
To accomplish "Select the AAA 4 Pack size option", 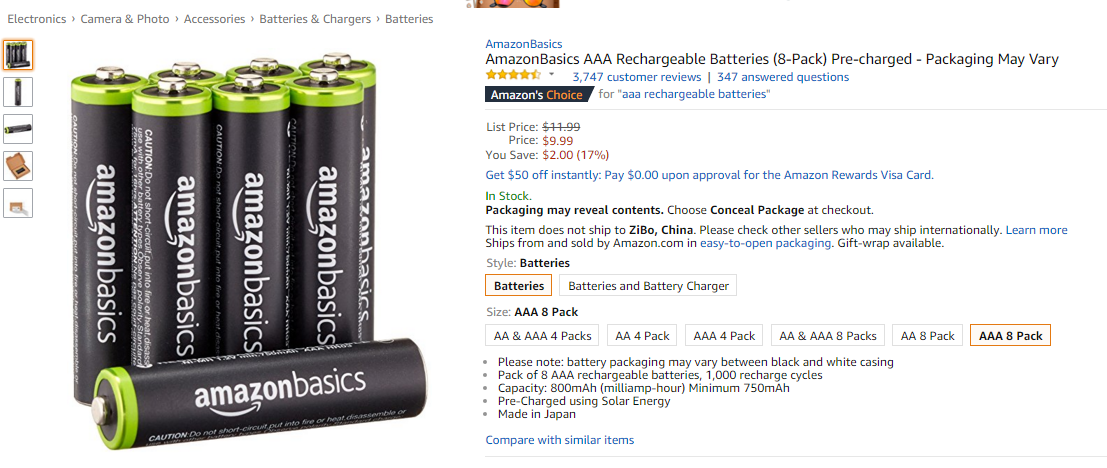I will pos(724,335).
